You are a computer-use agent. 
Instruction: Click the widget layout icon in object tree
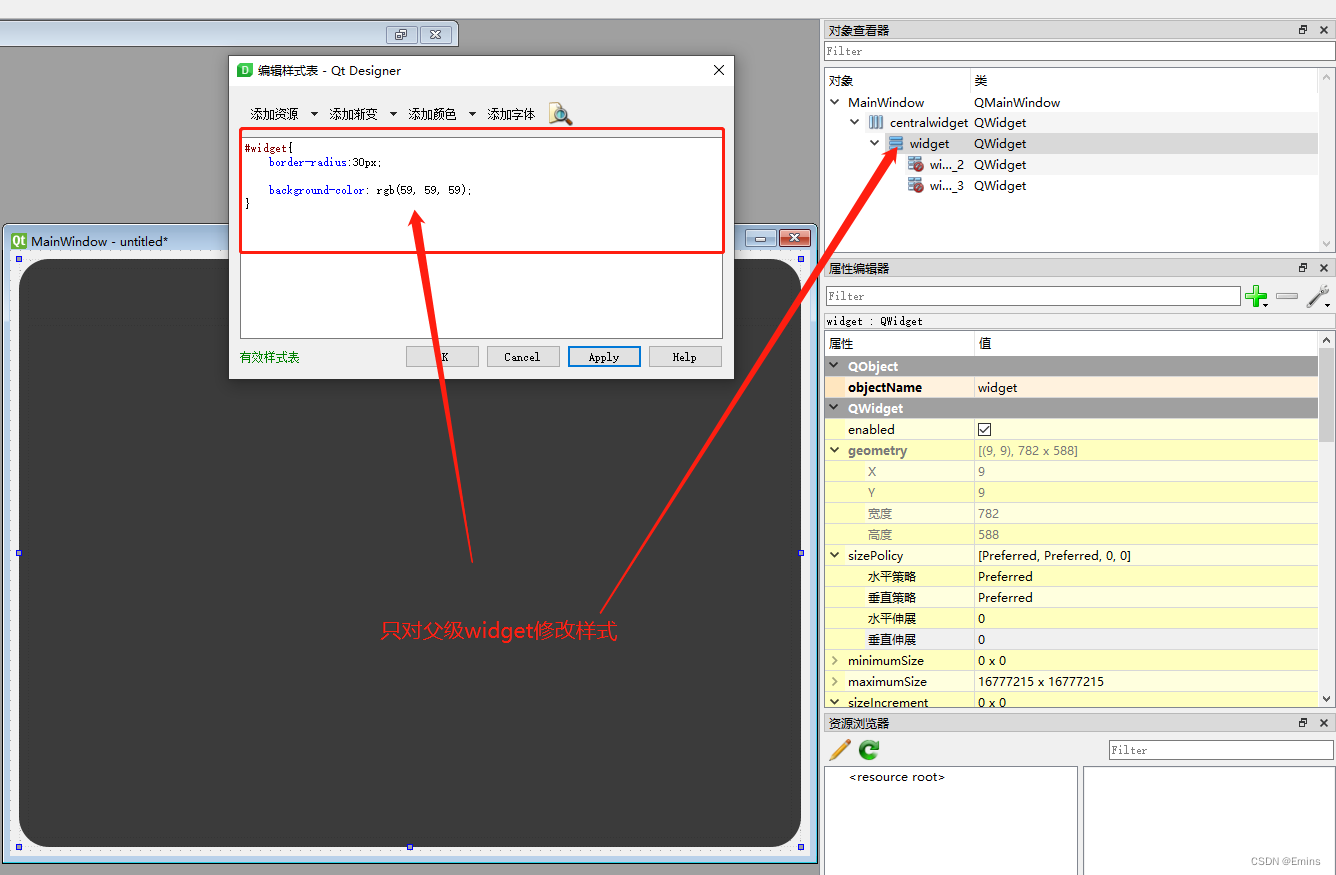(896, 144)
